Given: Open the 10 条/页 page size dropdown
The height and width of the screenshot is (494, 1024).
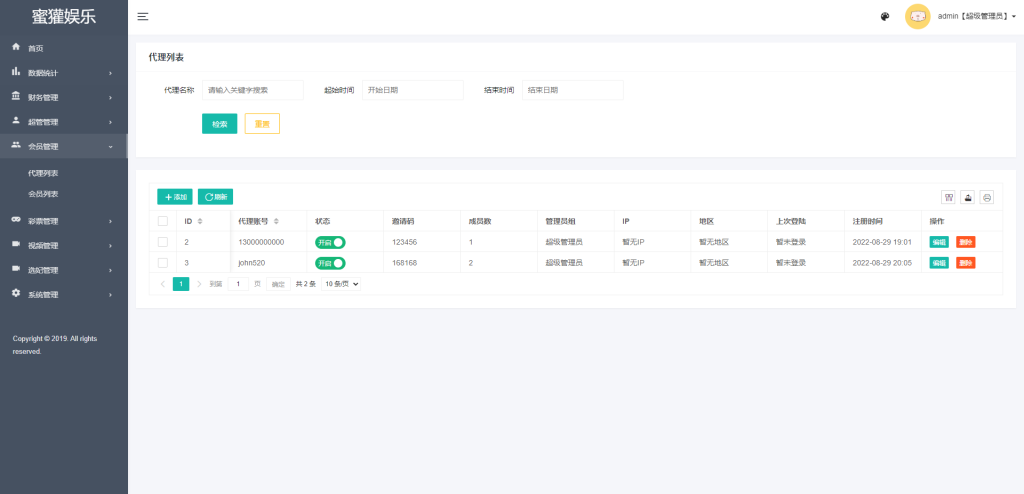Looking at the screenshot, I should tap(341, 284).
